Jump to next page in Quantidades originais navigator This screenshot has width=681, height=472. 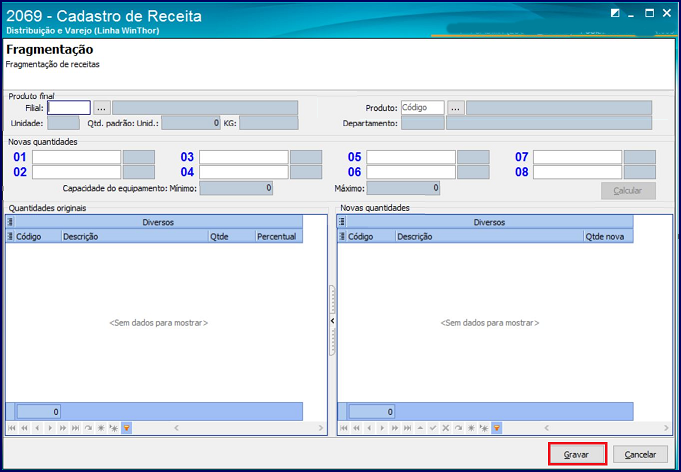63,428
